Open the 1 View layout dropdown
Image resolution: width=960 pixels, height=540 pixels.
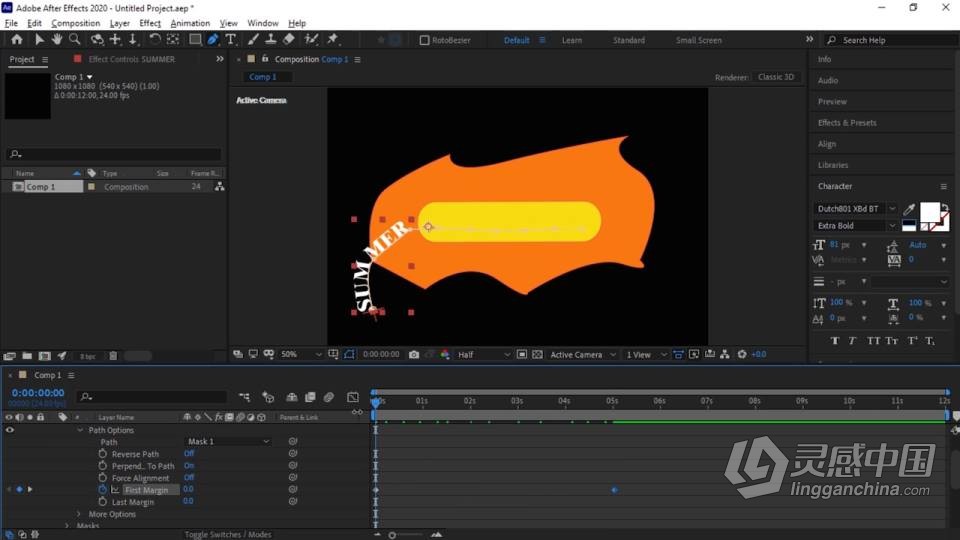645,354
